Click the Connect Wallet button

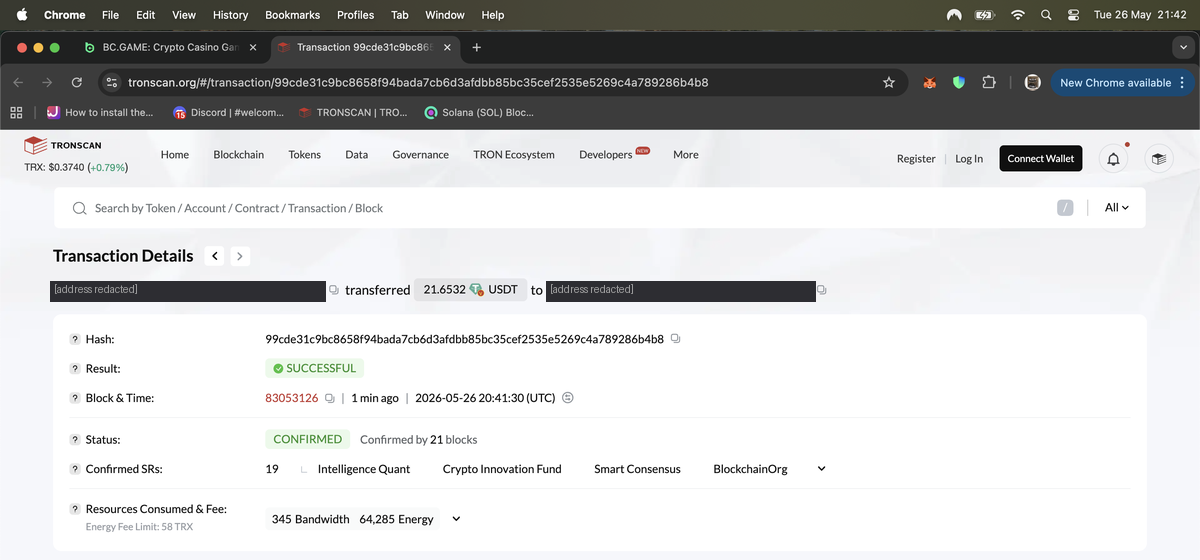1040,159
